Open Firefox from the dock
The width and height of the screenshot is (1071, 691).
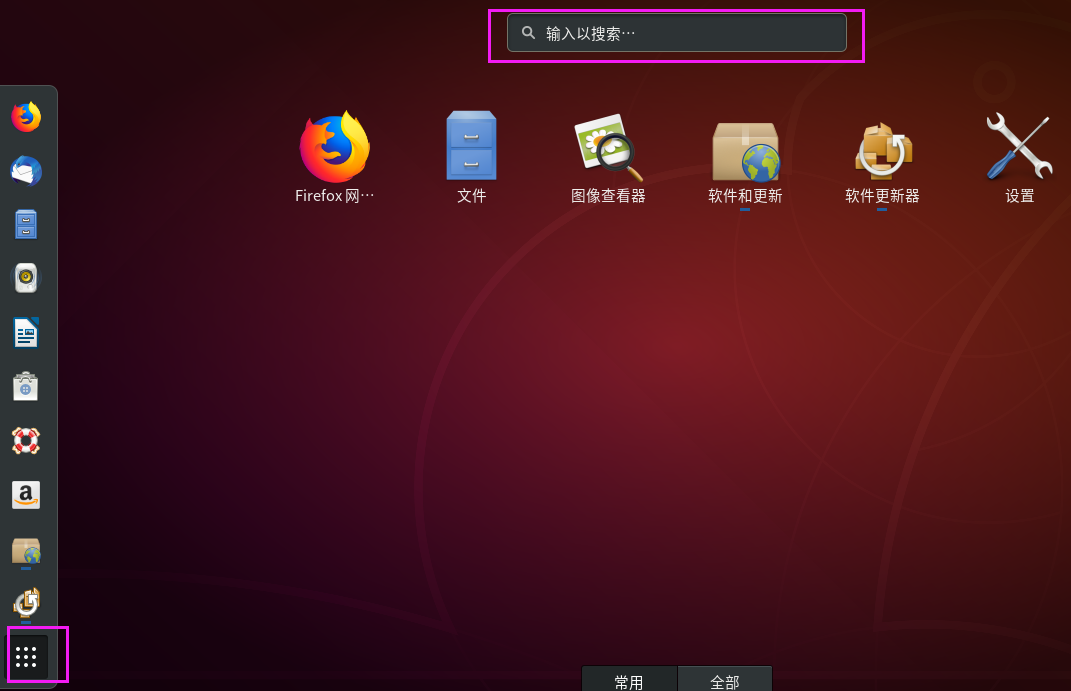pyautogui.click(x=26, y=117)
